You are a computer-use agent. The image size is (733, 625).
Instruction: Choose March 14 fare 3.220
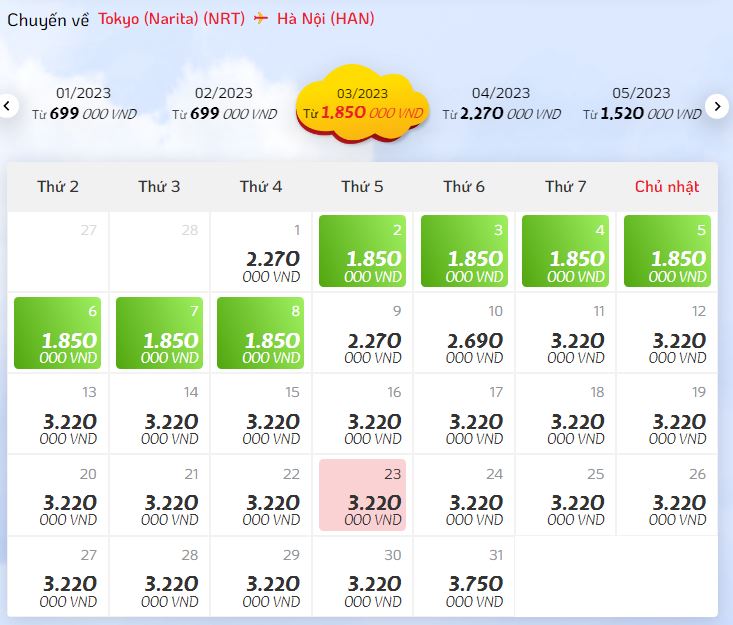pos(159,414)
